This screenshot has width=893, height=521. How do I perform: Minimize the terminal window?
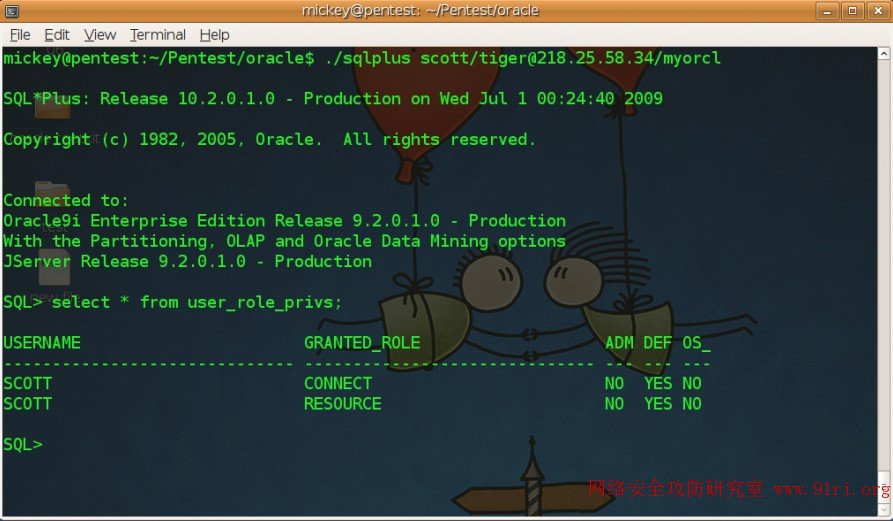(x=827, y=11)
